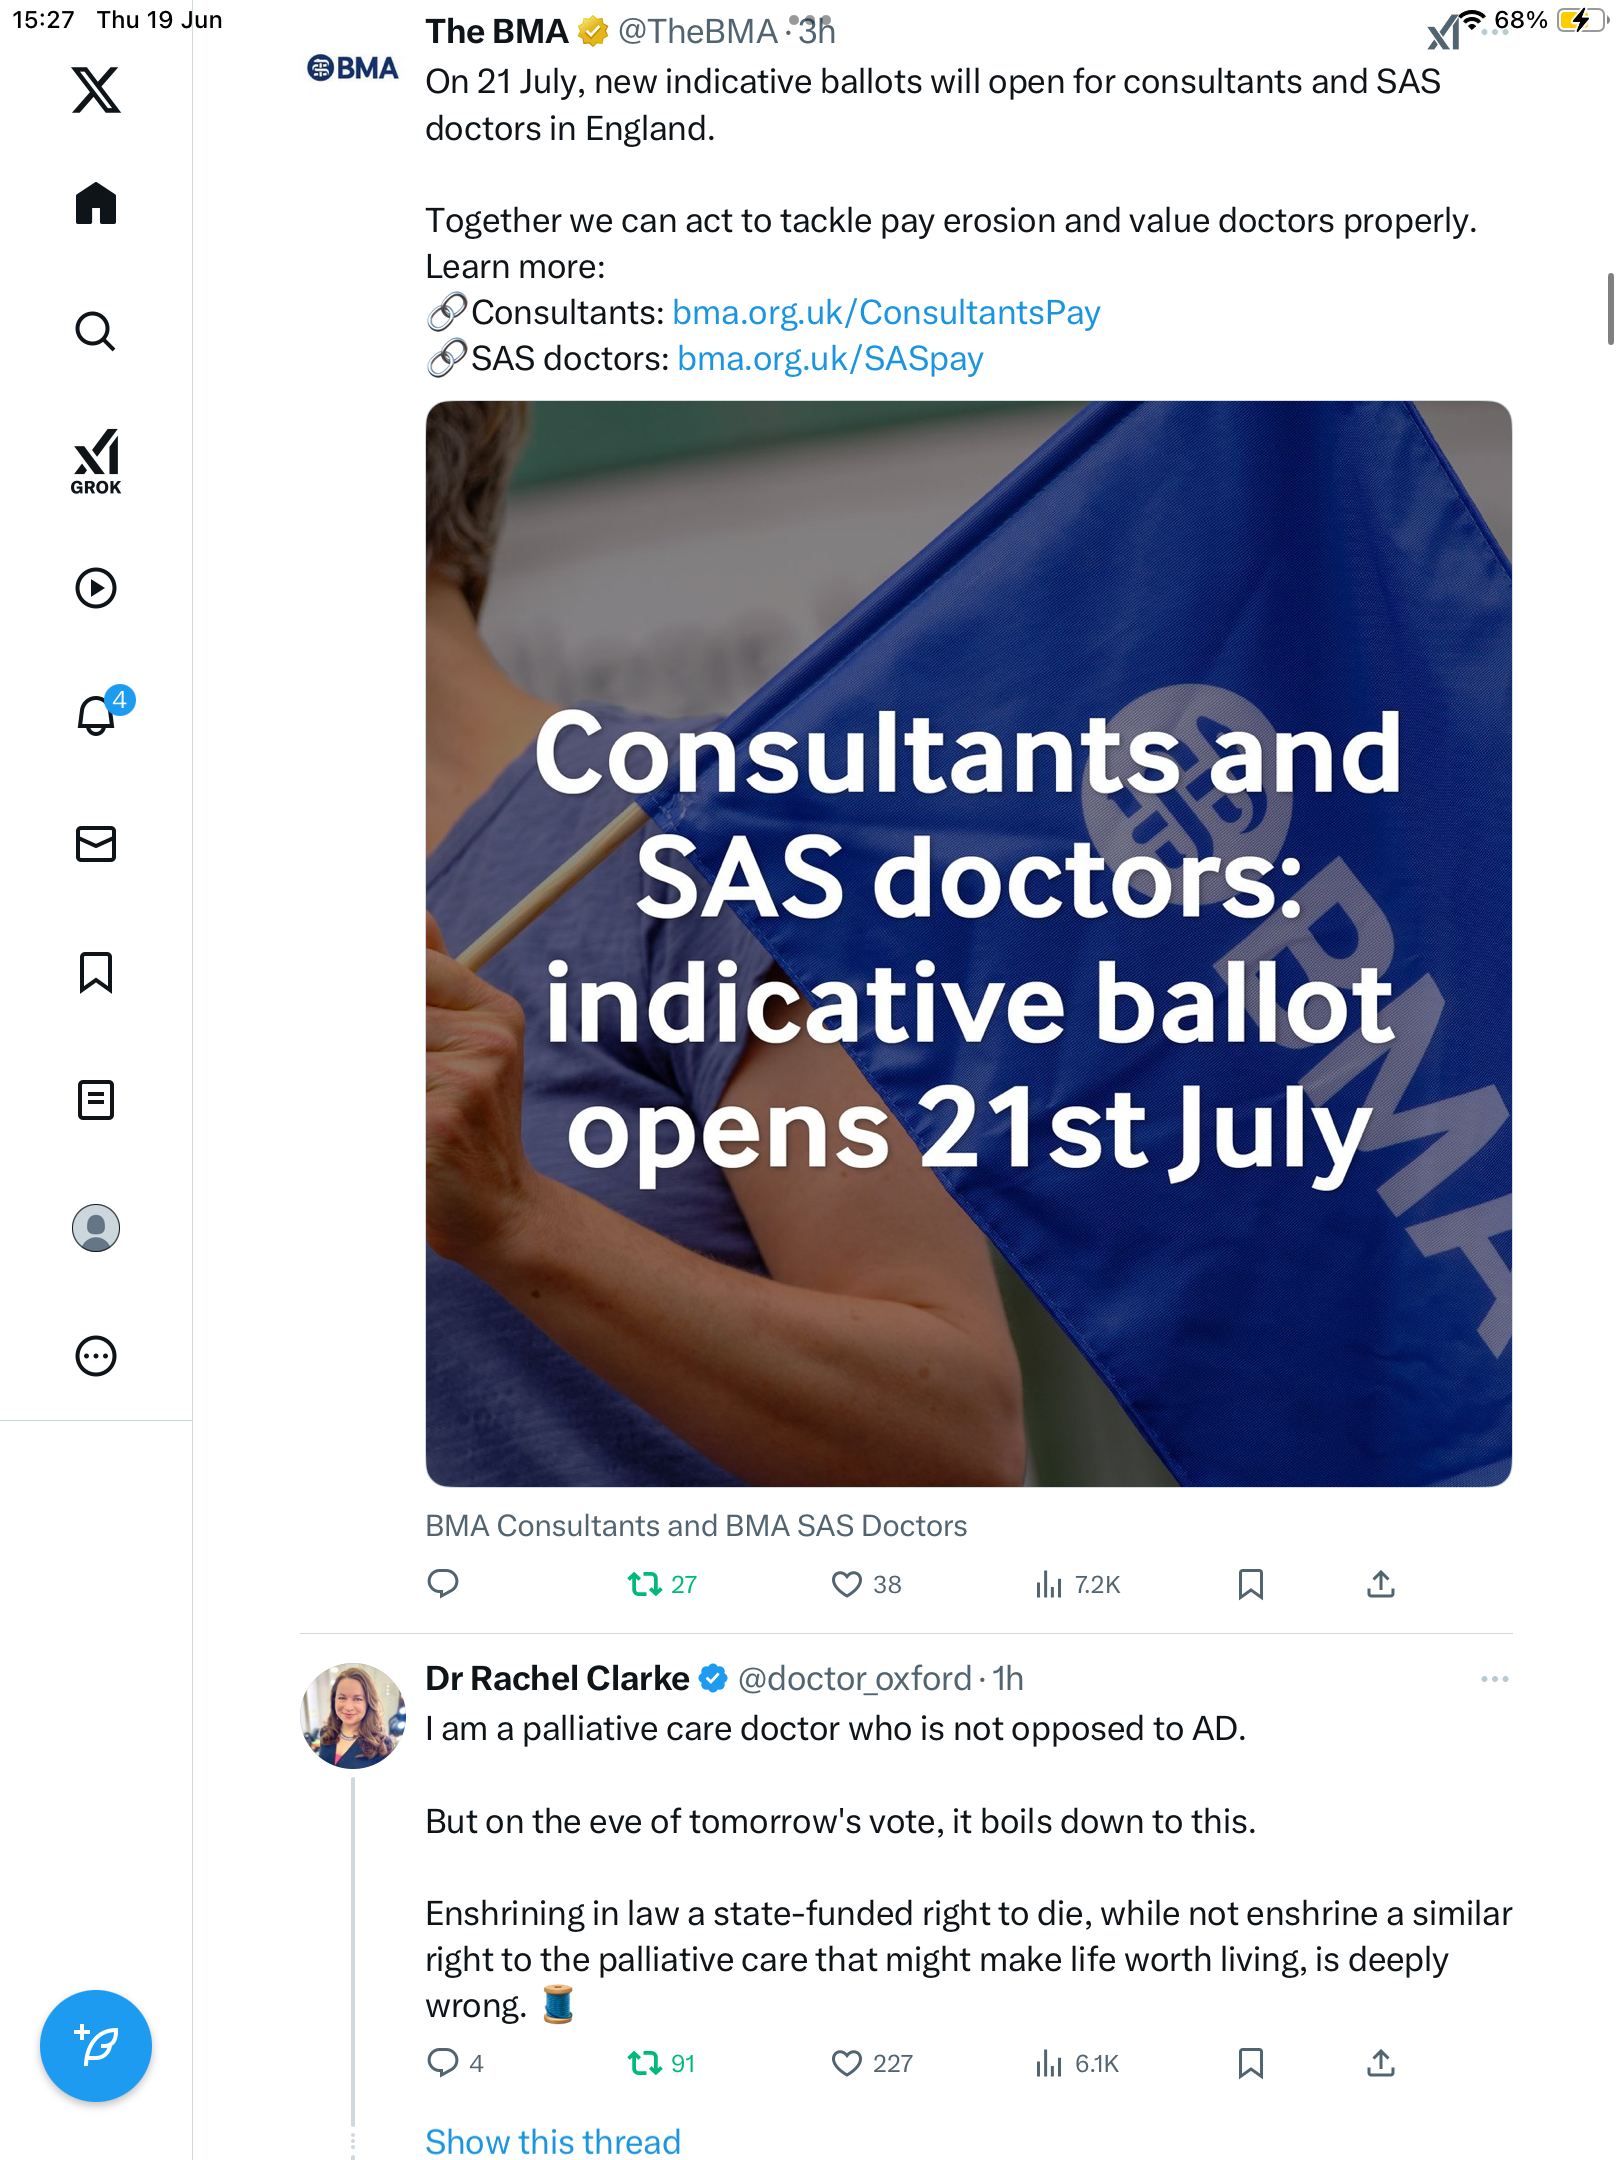This screenshot has width=1620, height=2160.
Task: Open Messages envelope icon
Action: coord(96,844)
